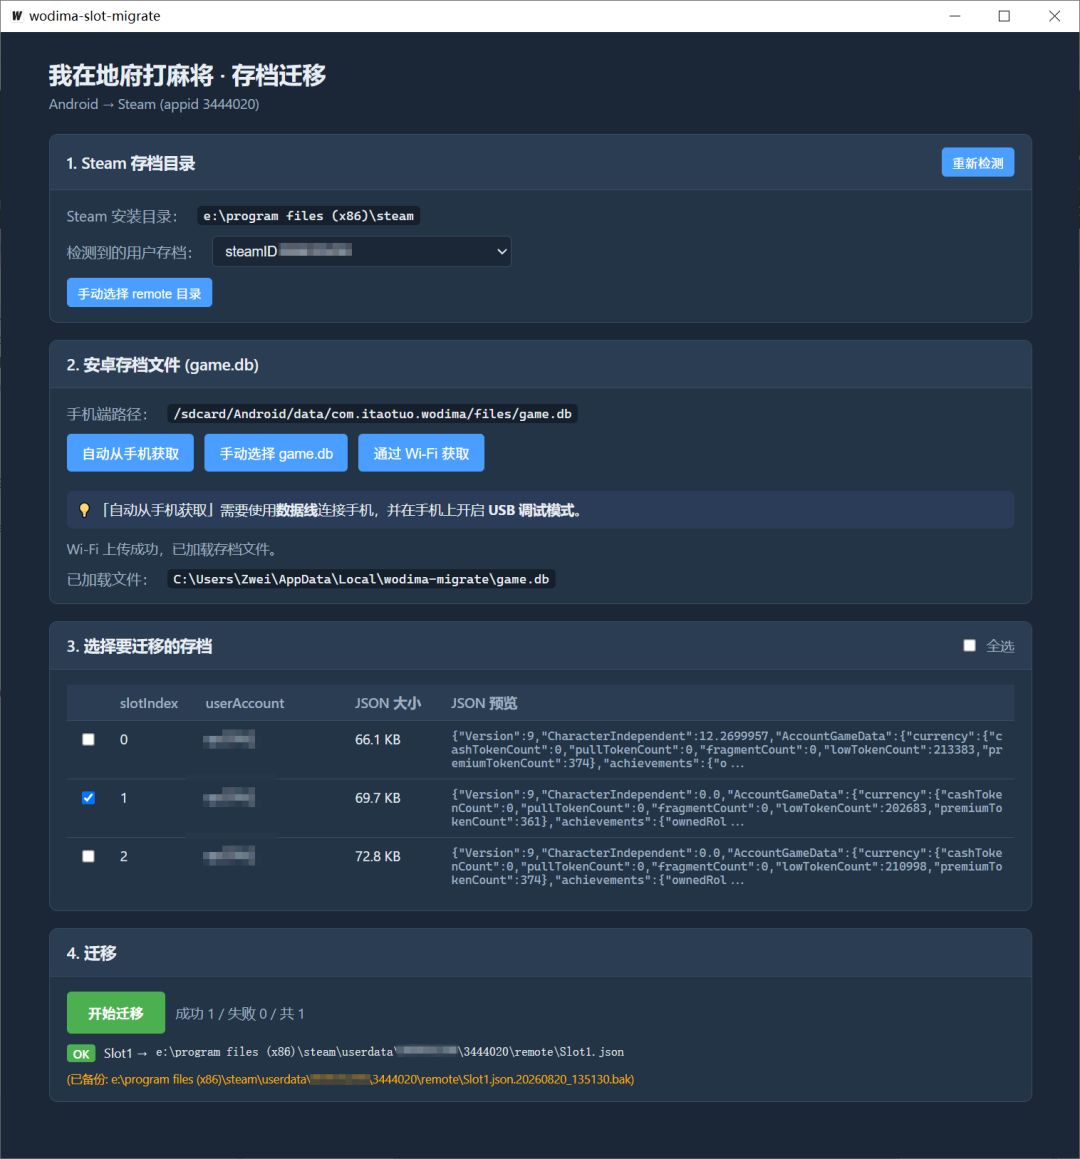Click the userAccount column header
Screen dimensions: 1080x1159
click(245, 703)
